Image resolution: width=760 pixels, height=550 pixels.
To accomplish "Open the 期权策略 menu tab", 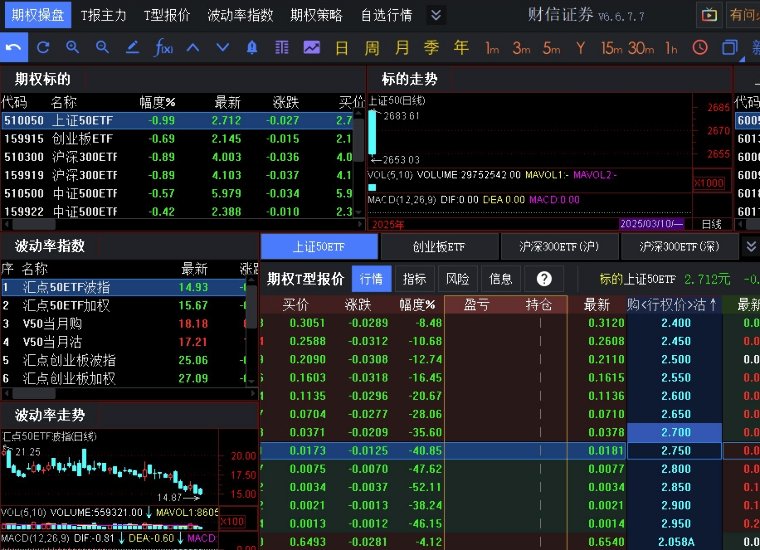I will (x=317, y=16).
